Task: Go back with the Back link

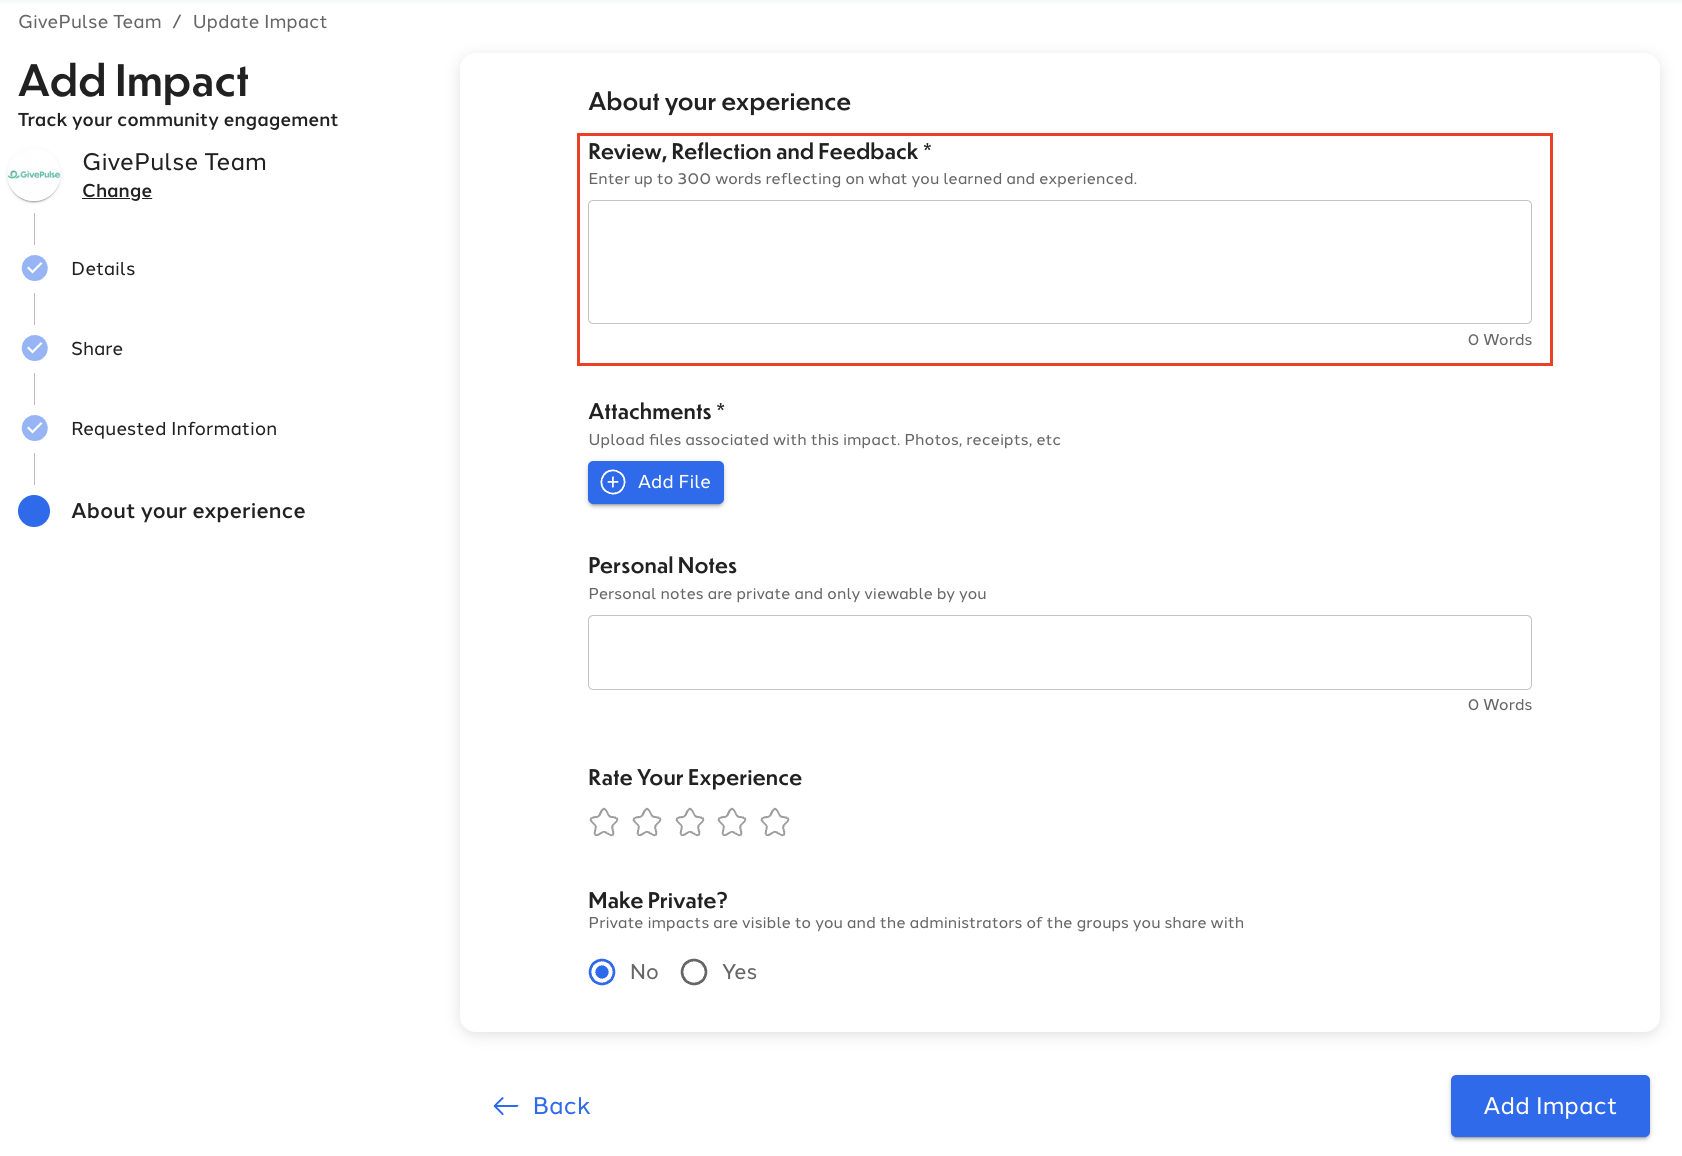Action: coord(542,1106)
